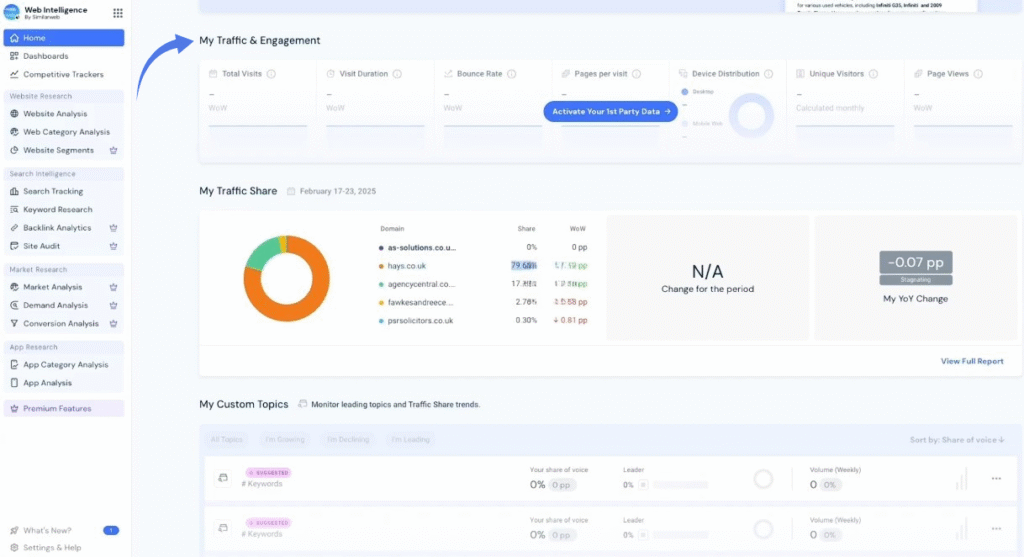Select the All Topics filter chip
This screenshot has width=1024, height=557.
[x=226, y=440]
